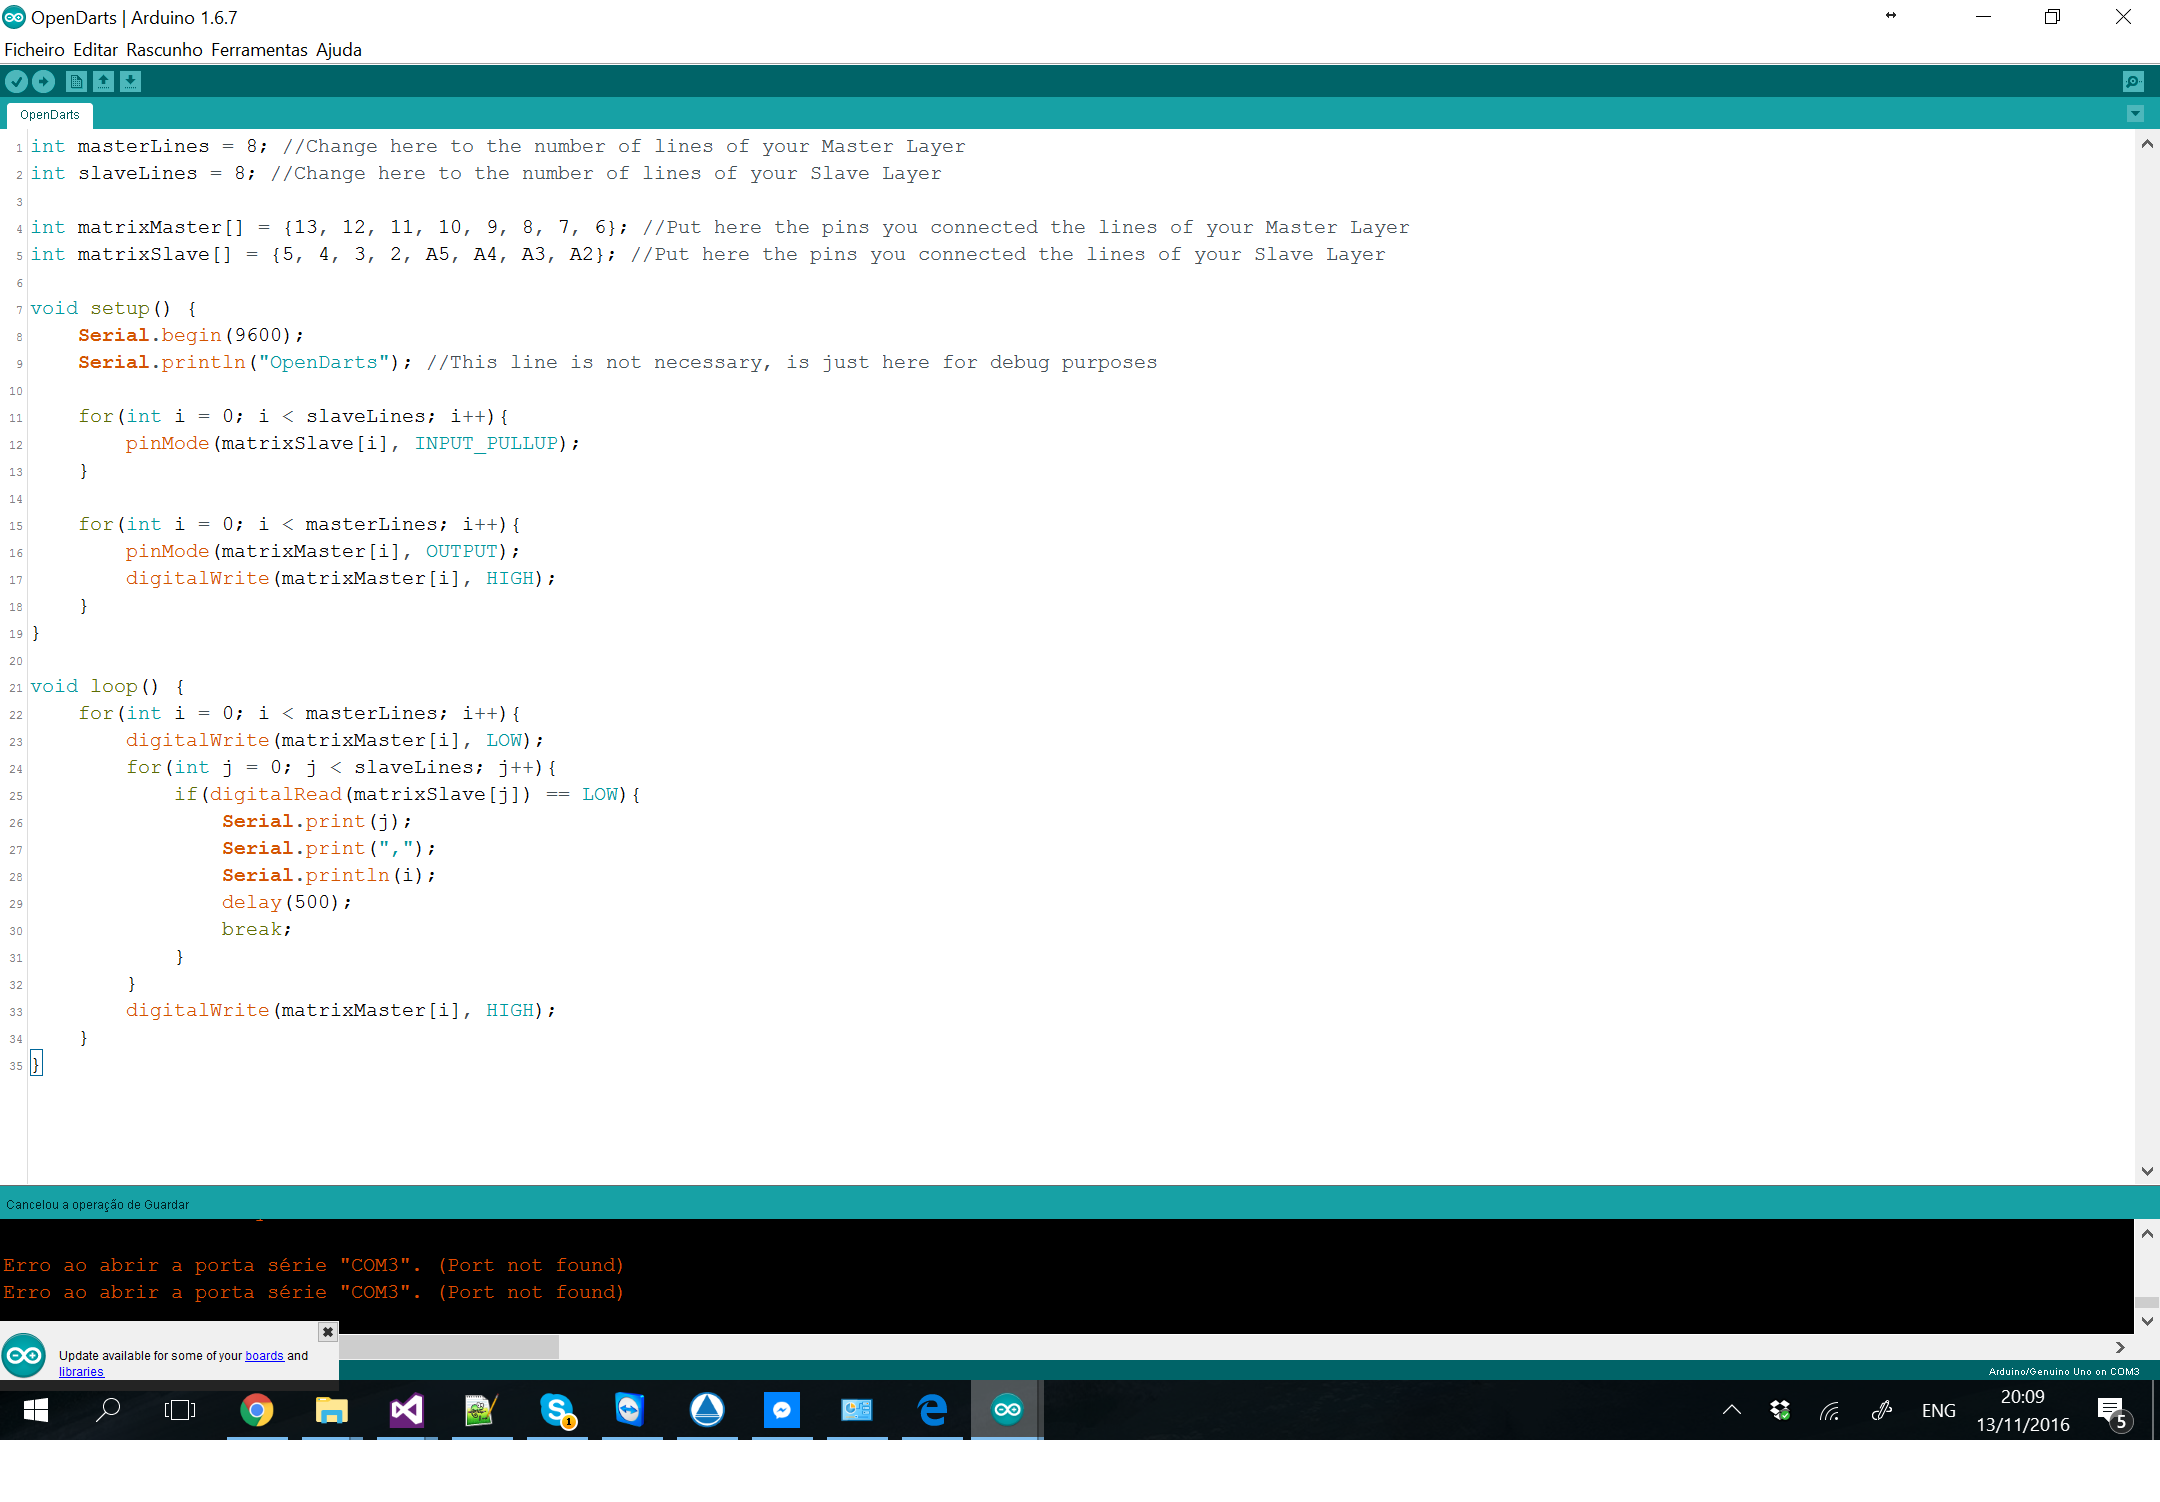
Task: Click on Serial.begin(9600) line
Action: (191, 335)
